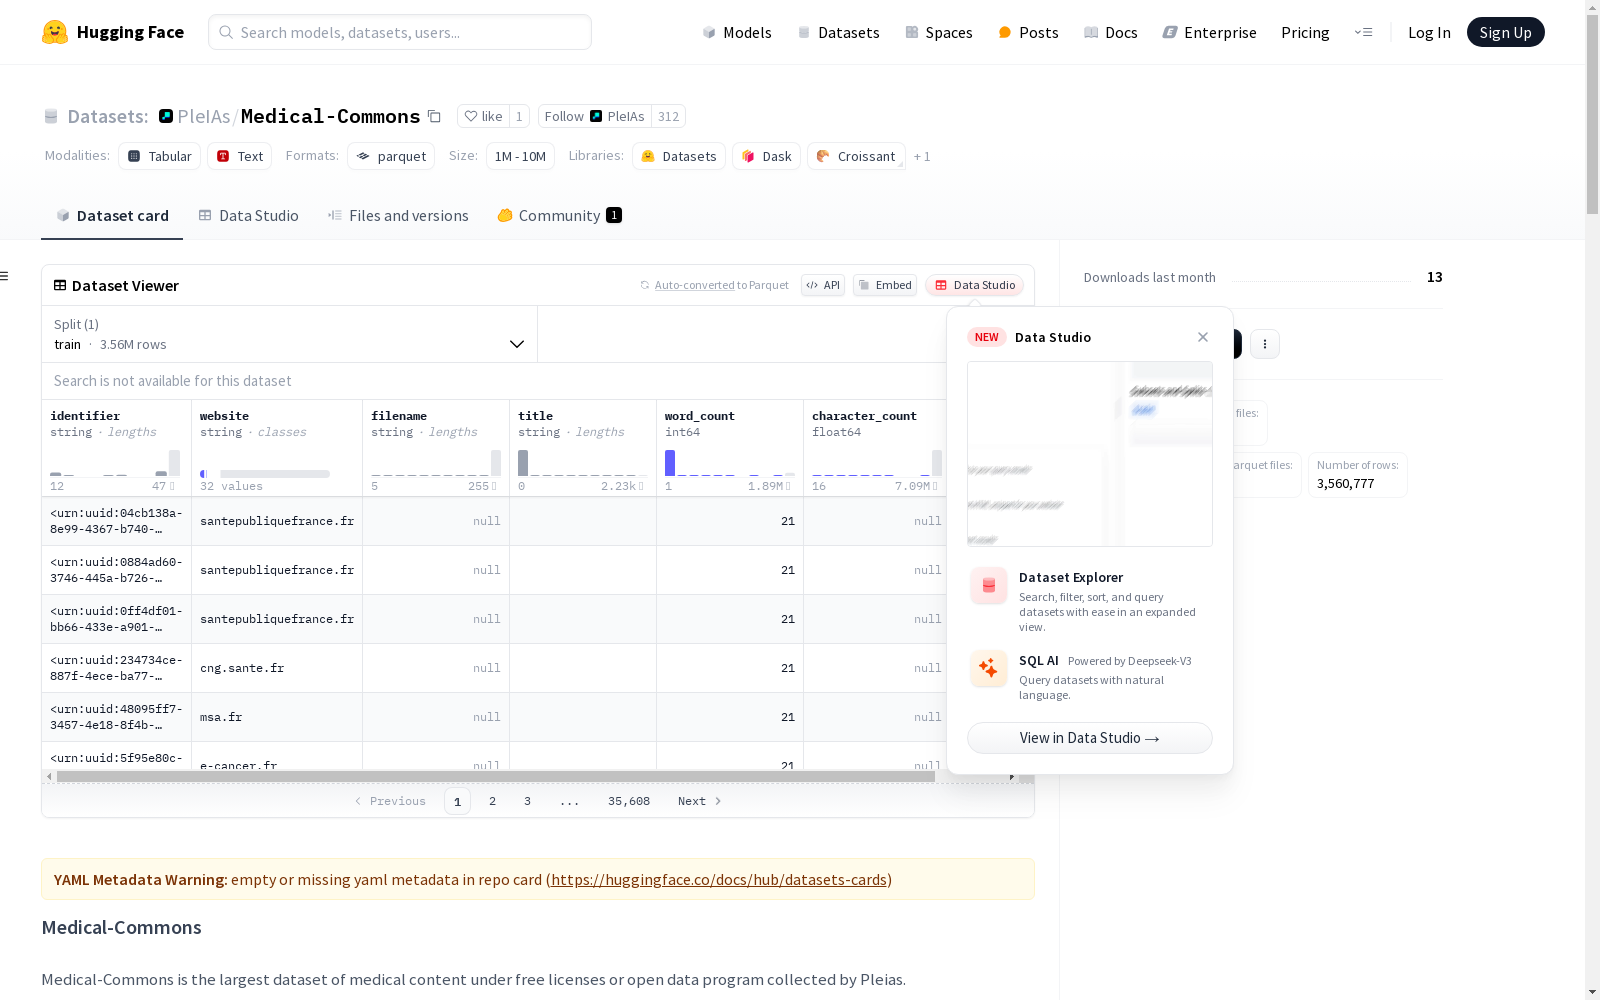Click the Data Studio button in viewer header
The image size is (1600, 1000).
tap(975, 285)
